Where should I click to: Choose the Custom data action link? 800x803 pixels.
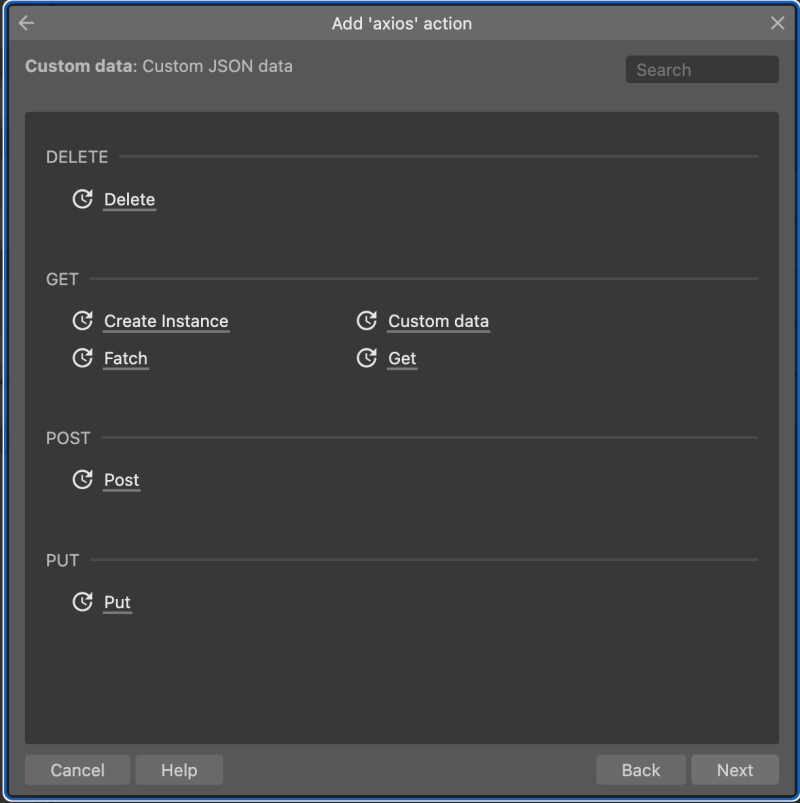coord(438,321)
